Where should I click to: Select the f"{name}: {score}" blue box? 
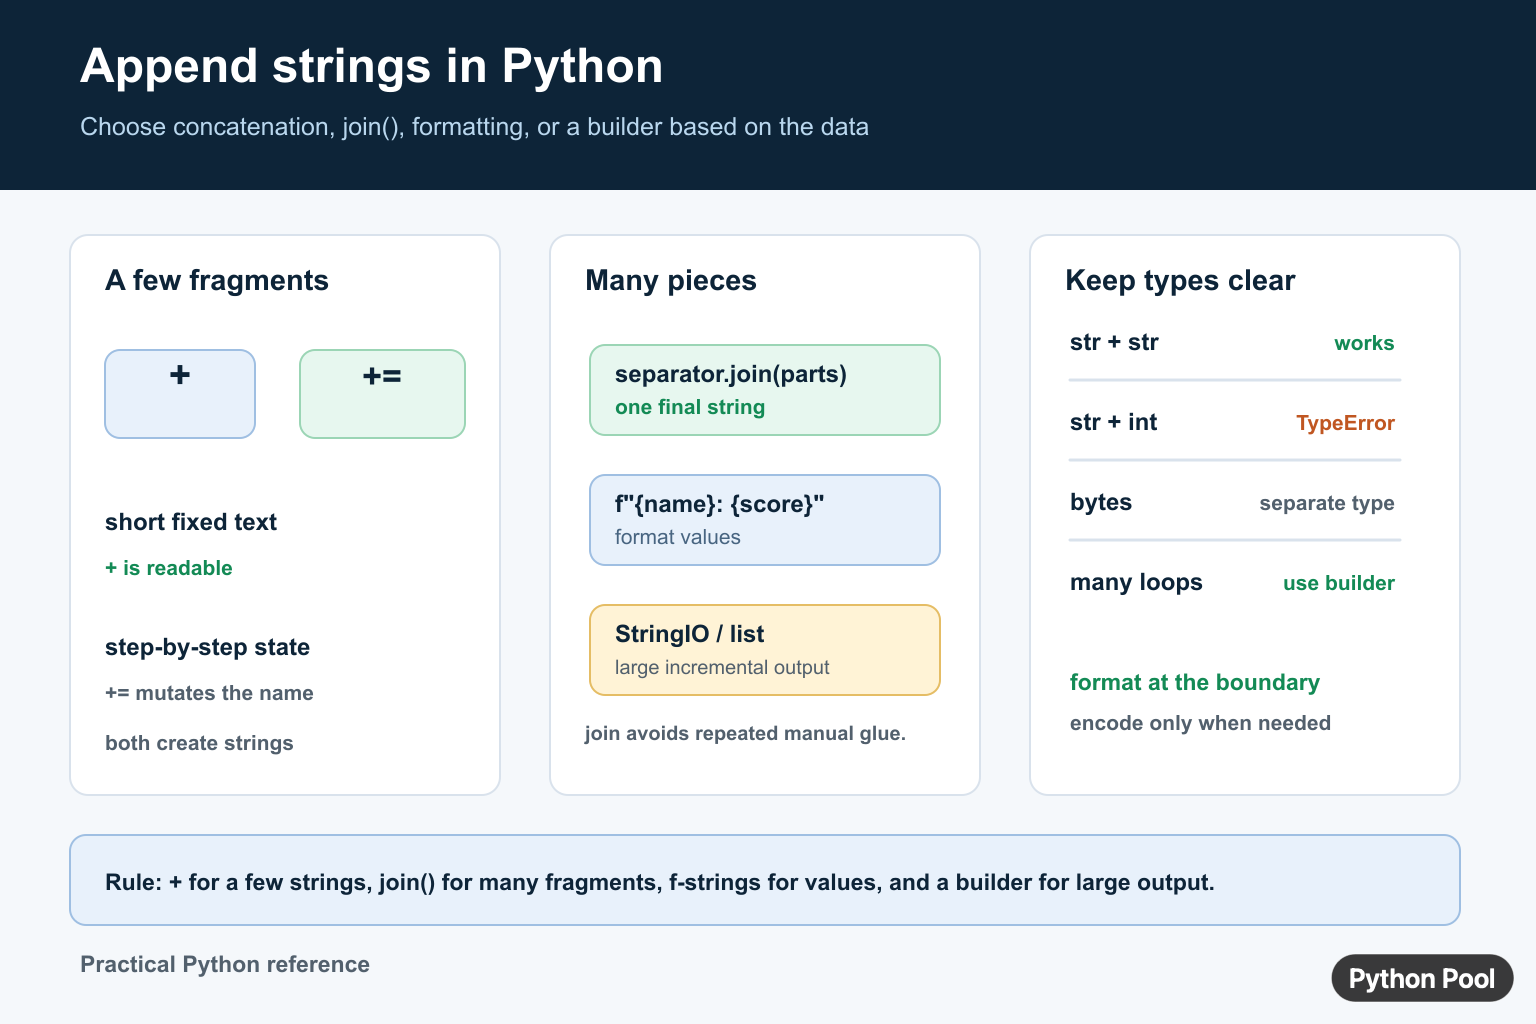pyautogui.click(x=765, y=520)
